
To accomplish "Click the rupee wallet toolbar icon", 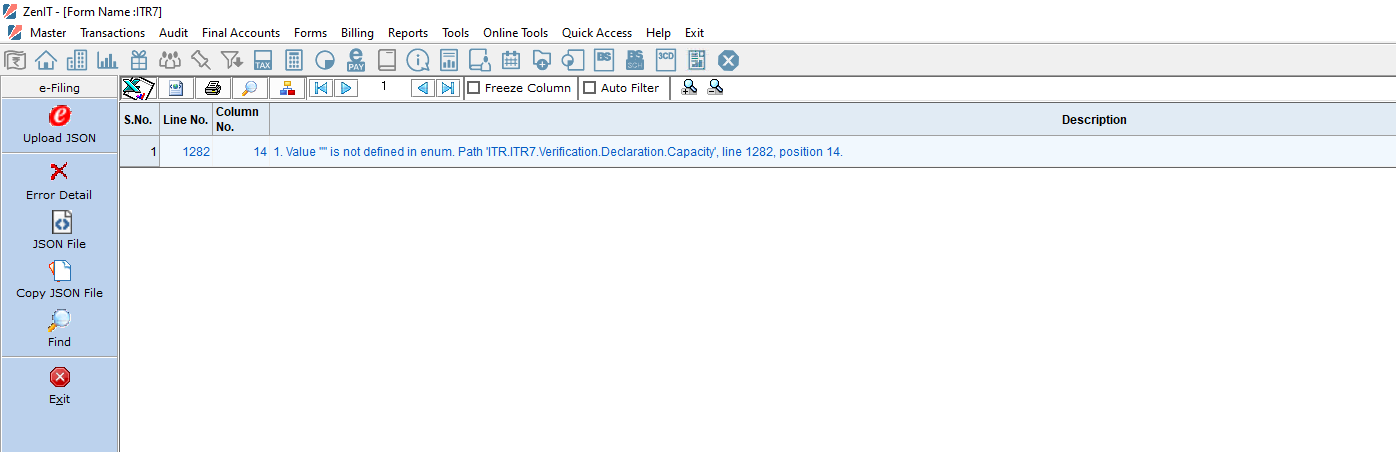I will [15, 61].
